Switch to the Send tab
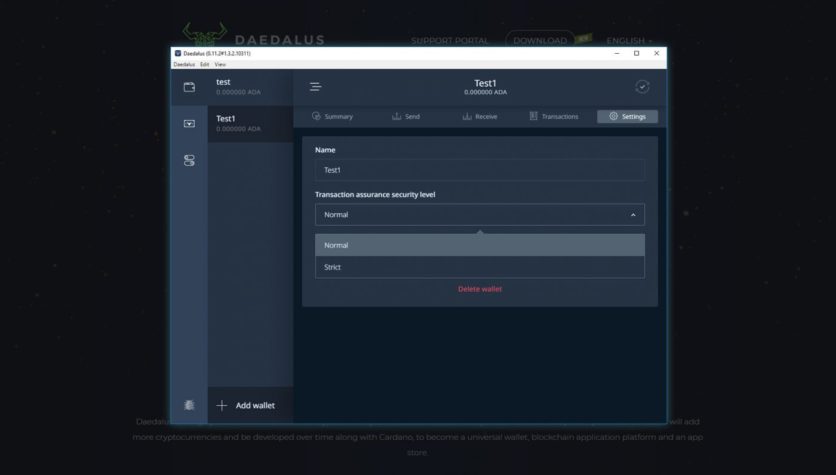Image resolution: width=836 pixels, height=475 pixels. coord(406,116)
